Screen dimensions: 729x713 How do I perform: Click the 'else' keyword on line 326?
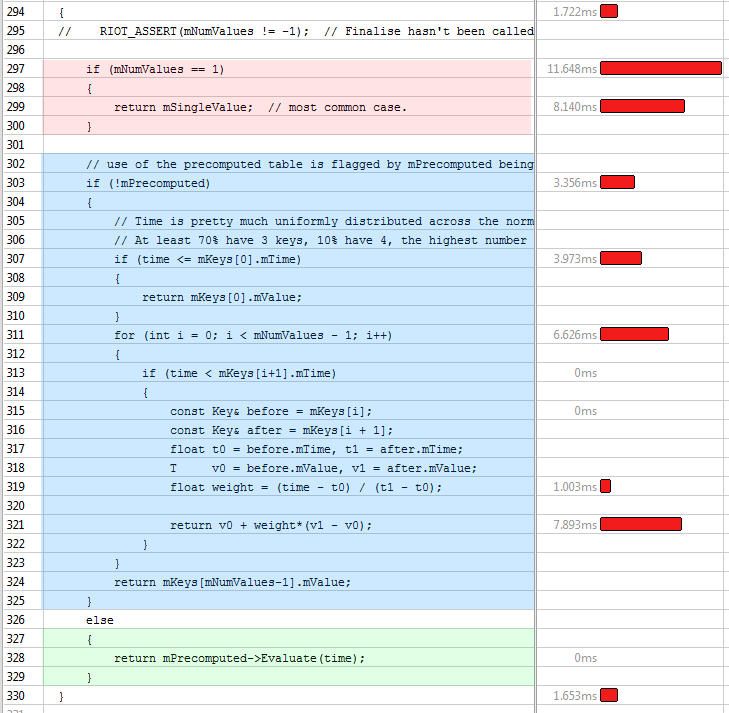tap(99, 620)
